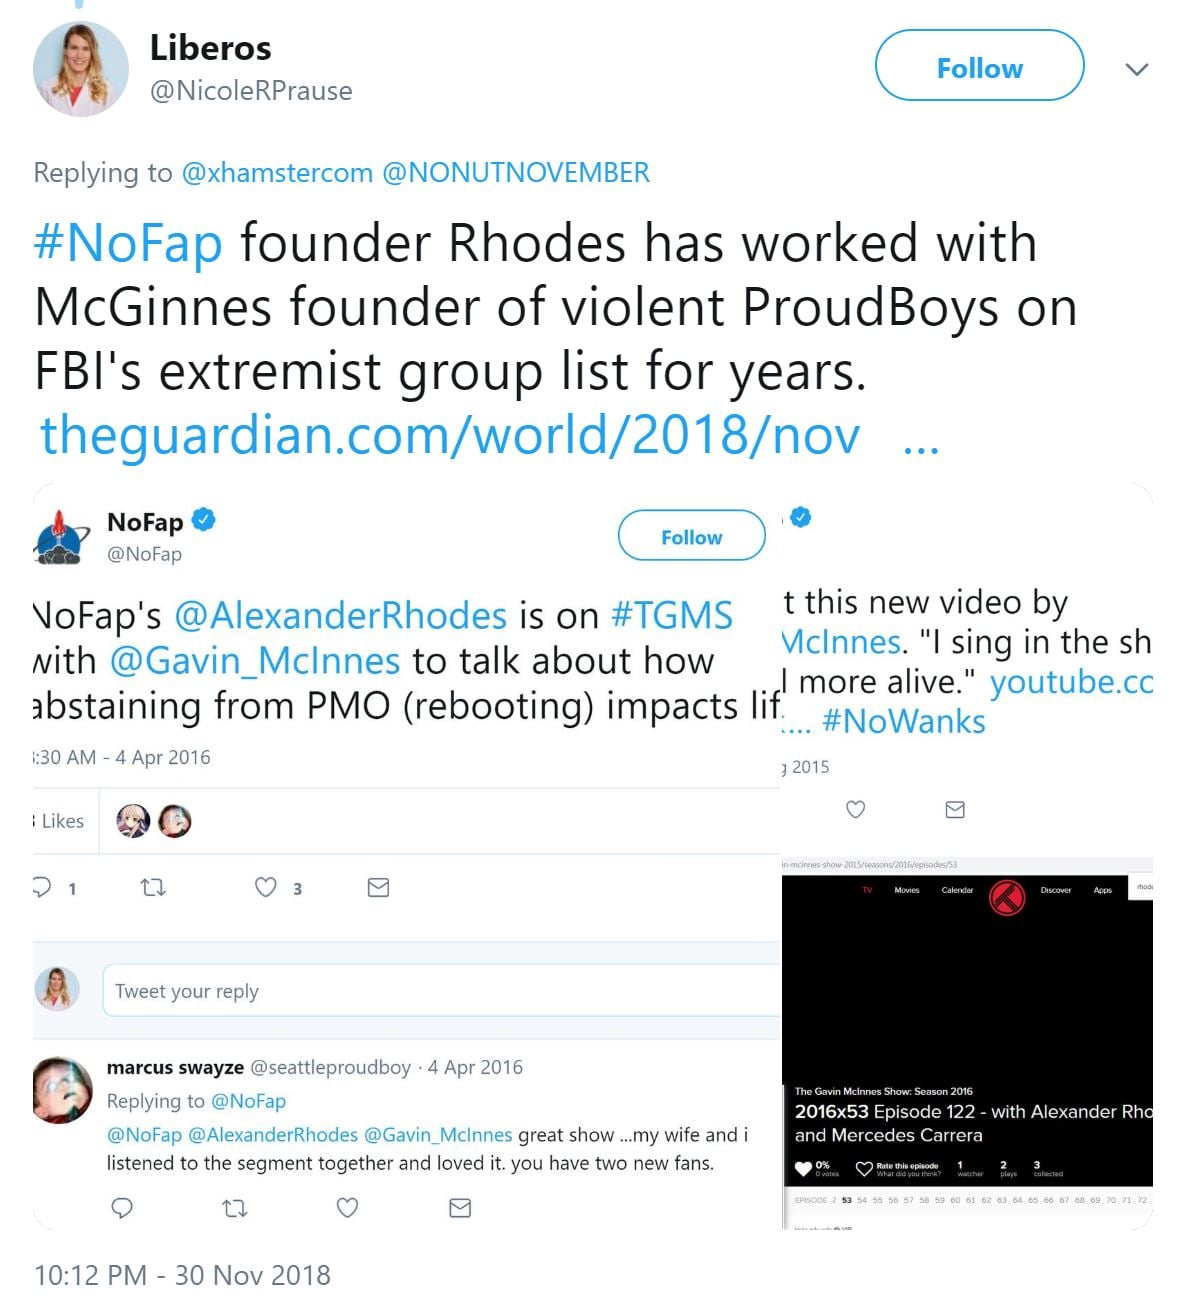Click into the Tweet your reply field

[x=441, y=991]
